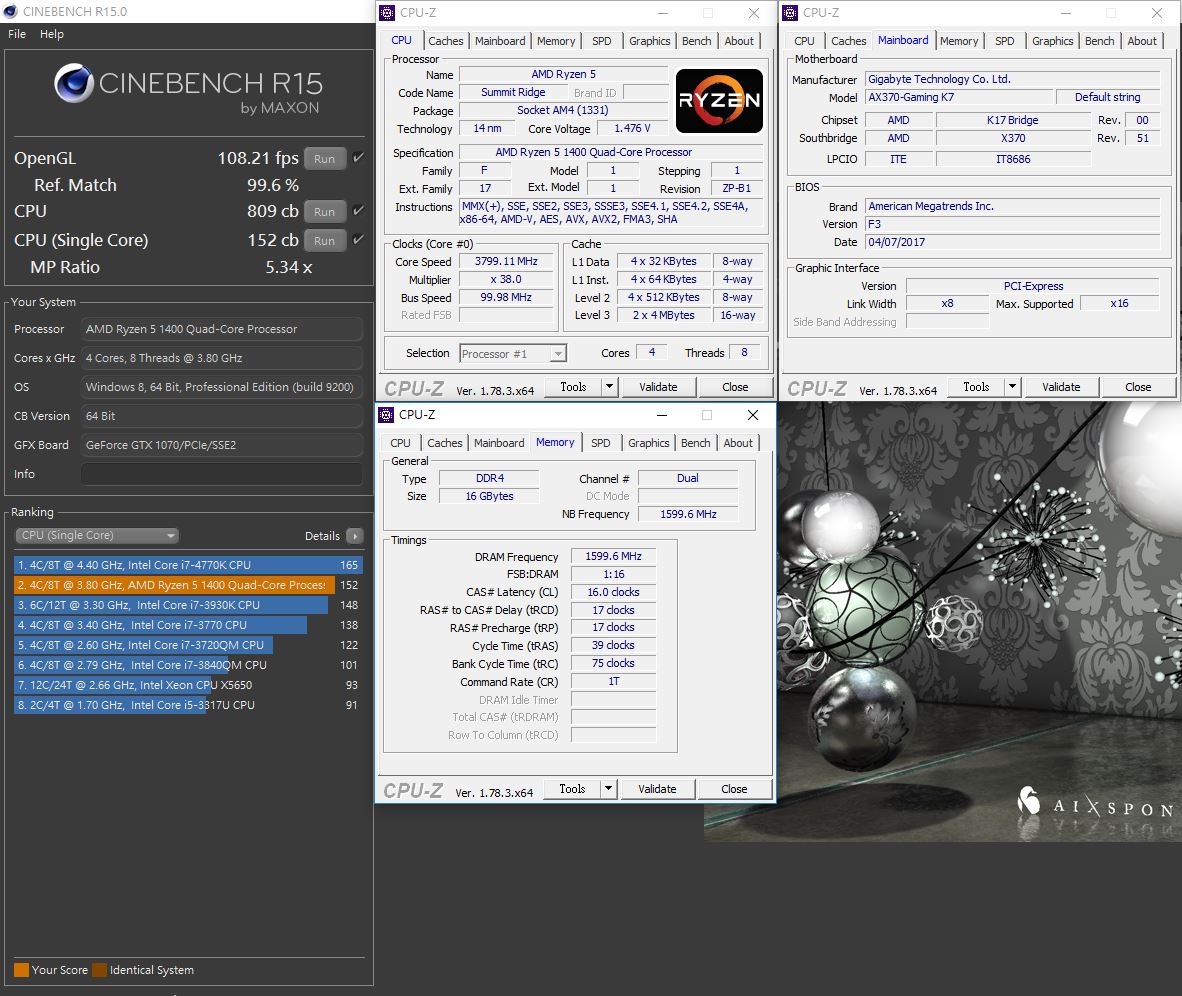
Task: Click the '3799.11 MHz' core speed value
Action: pyautogui.click(x=506, y=262)
